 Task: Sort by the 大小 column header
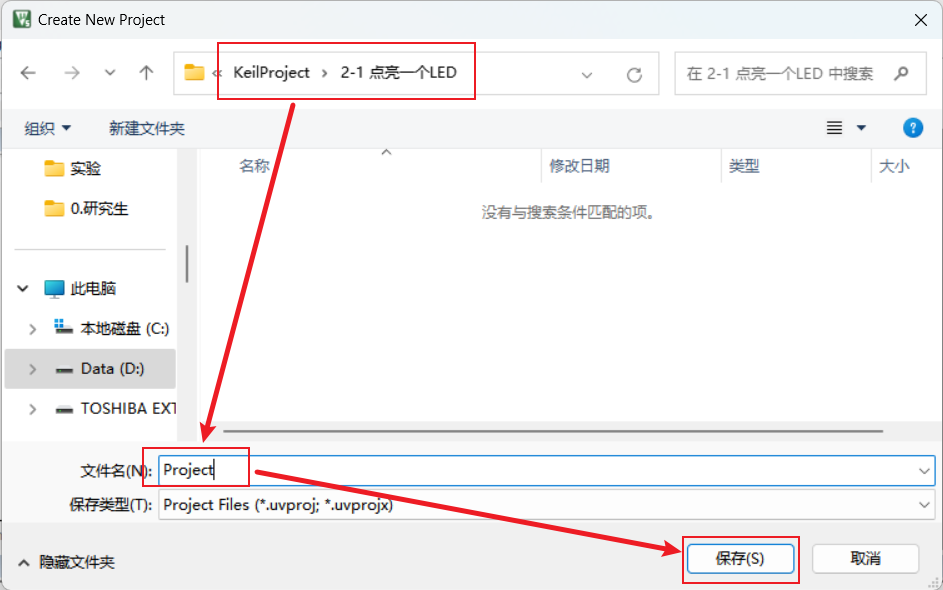(x=894, y=166)
